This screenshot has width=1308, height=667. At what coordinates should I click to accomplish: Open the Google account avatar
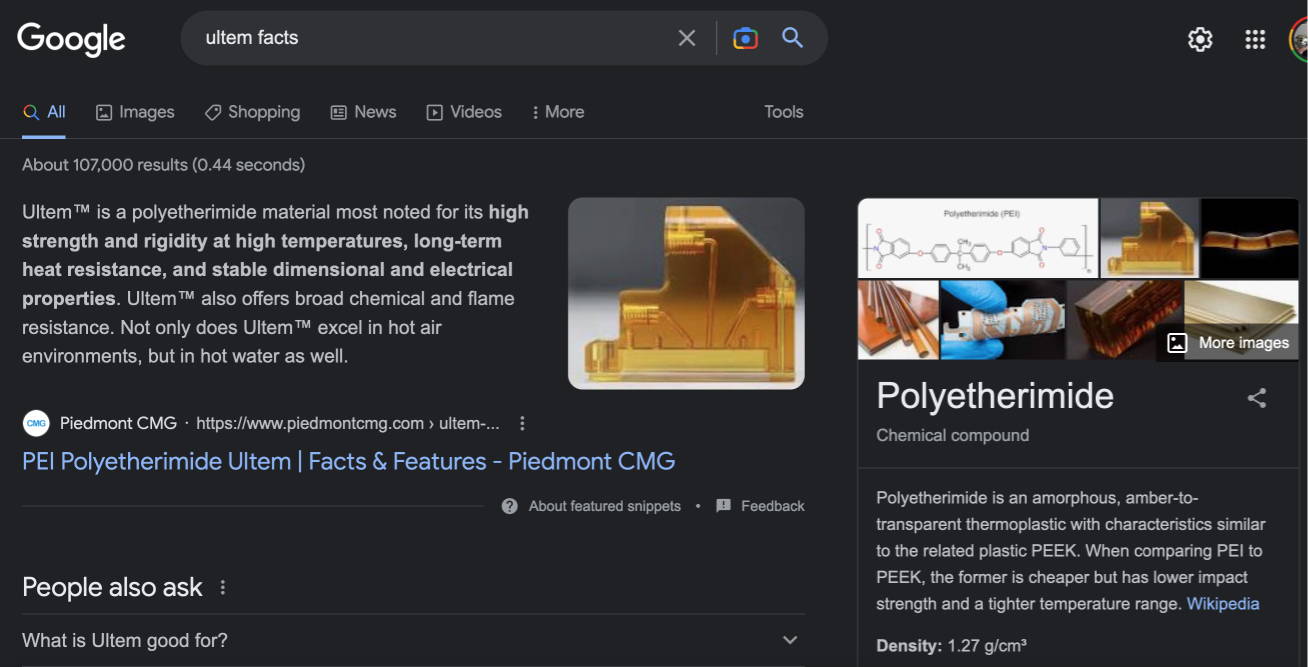[1298, 39]
